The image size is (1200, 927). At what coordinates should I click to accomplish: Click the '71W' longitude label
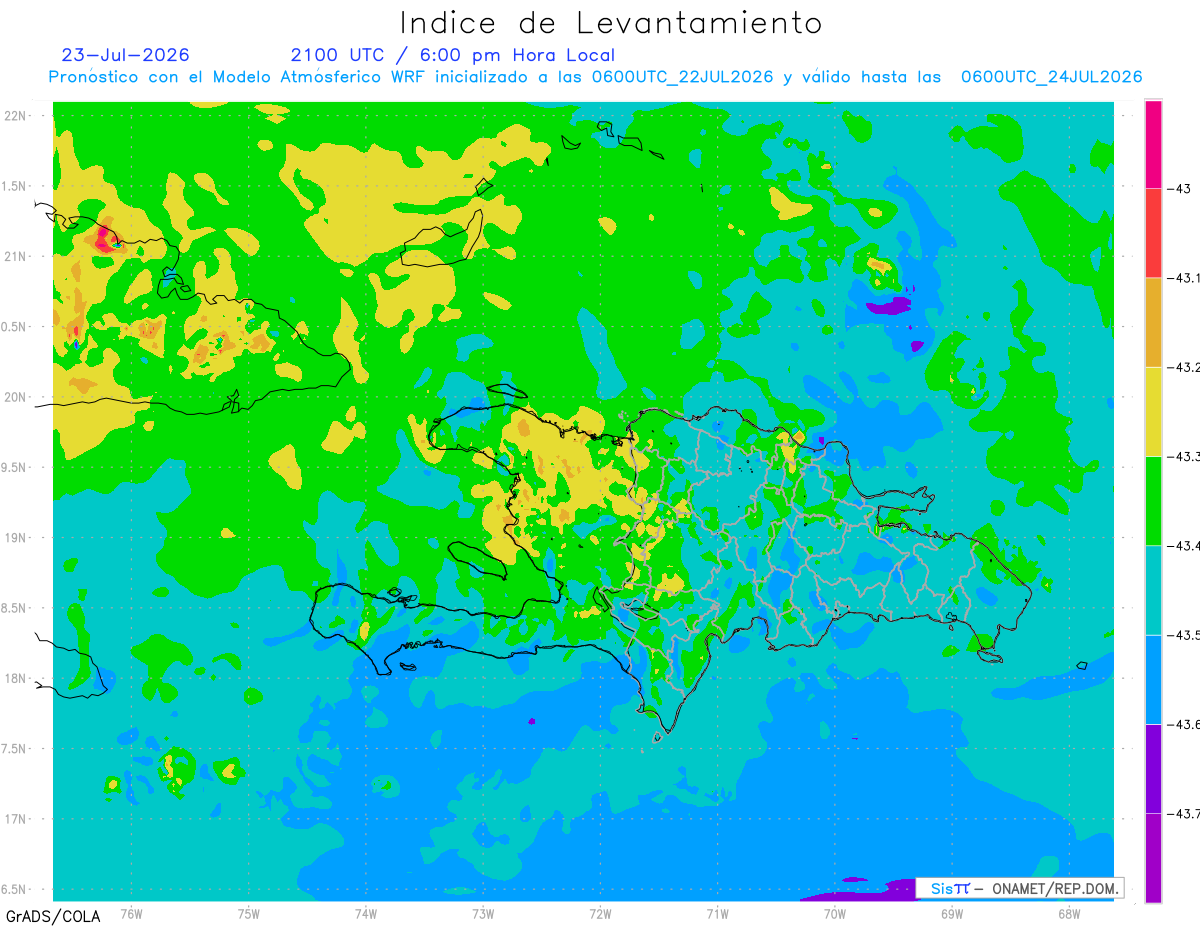pos(717,914)
